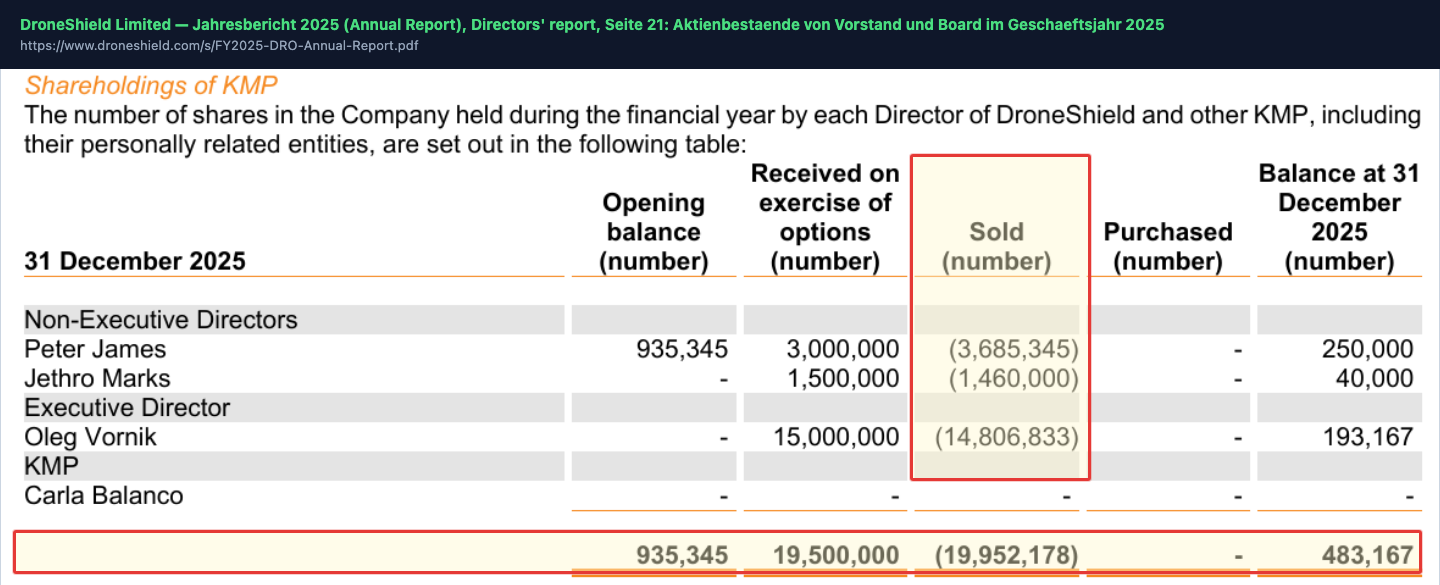The height and width of the screenshot is (585, 1440).
Task: Click the 'Balance at 31 December 2025' header
Action: [1339, 217]
